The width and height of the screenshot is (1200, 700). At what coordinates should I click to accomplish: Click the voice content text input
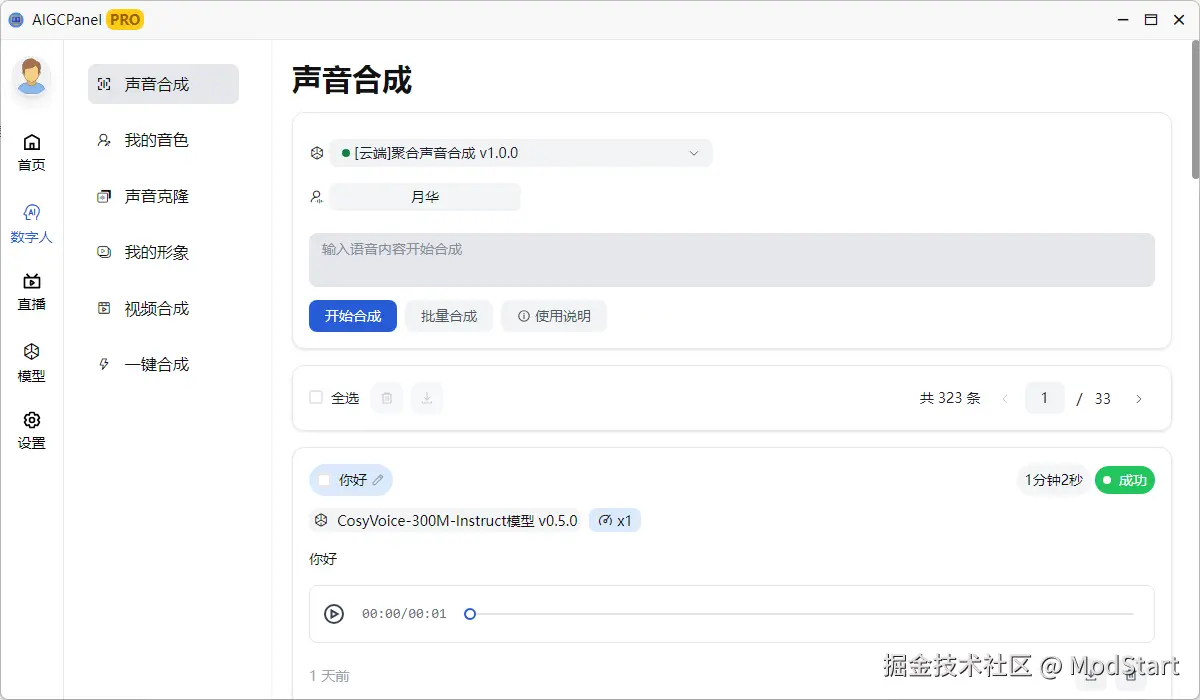(732, 260)
